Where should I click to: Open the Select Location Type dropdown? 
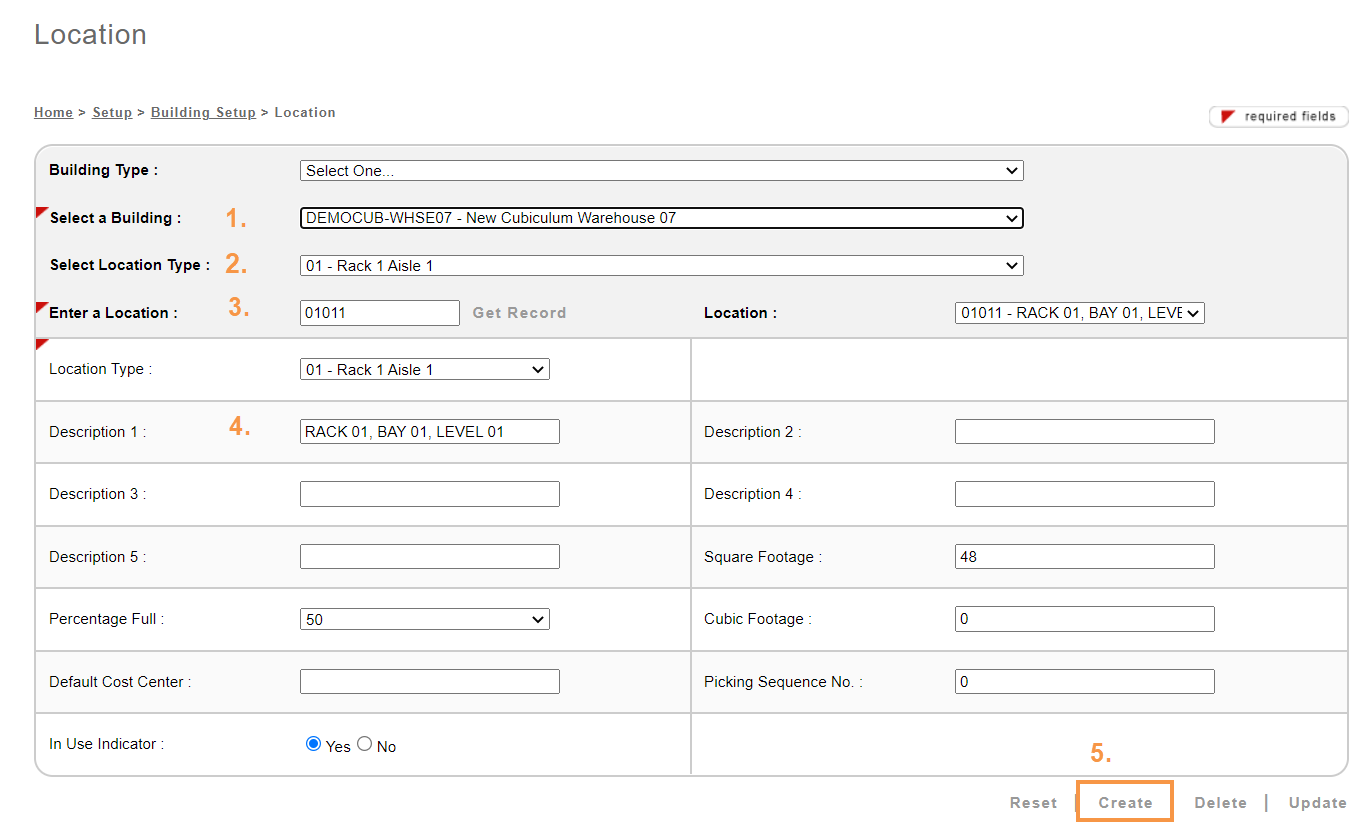coord(661,266)
